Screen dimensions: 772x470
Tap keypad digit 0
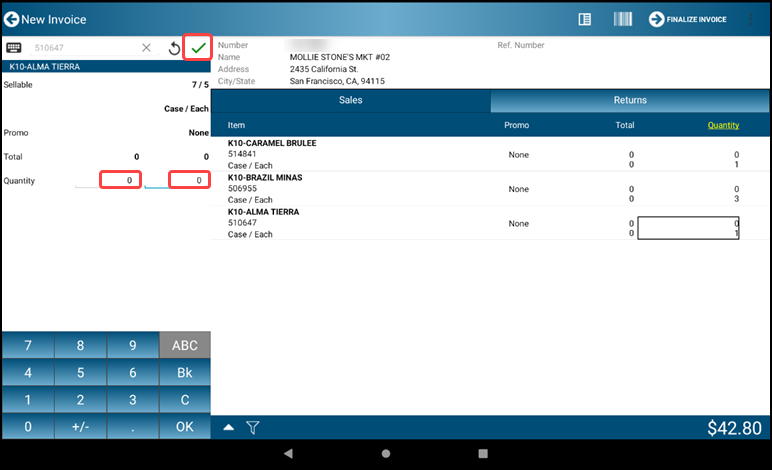tap(28, 426)
